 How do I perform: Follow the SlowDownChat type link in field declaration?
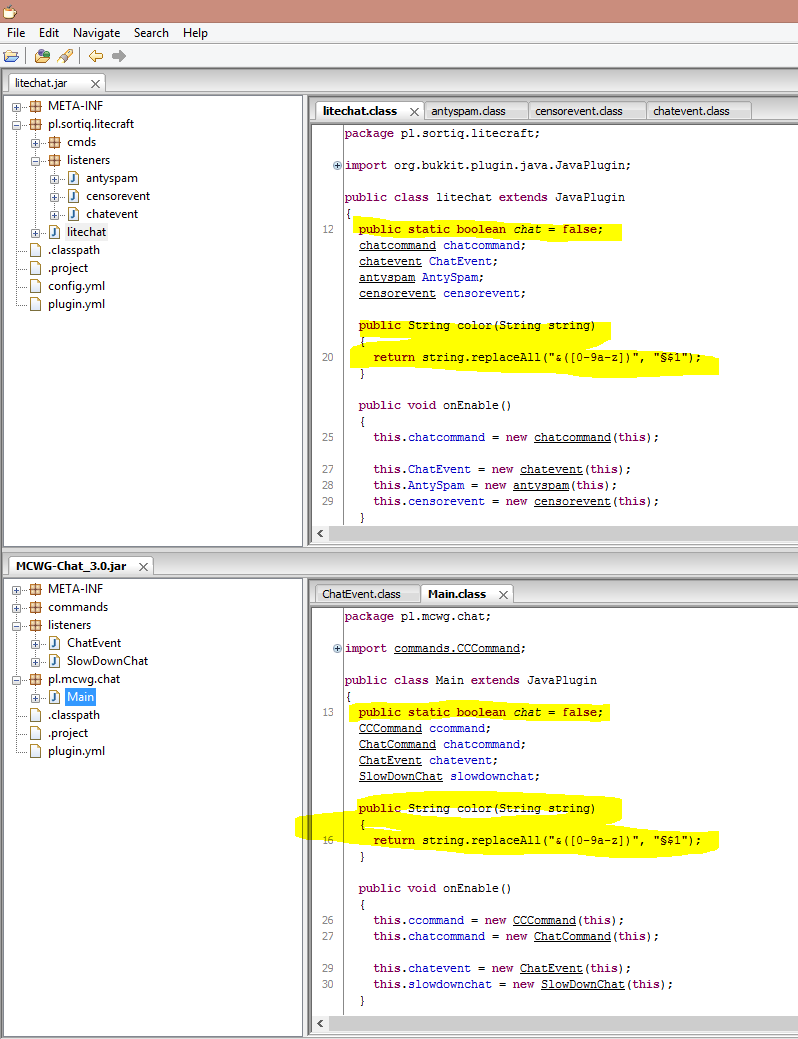[400, 777]
